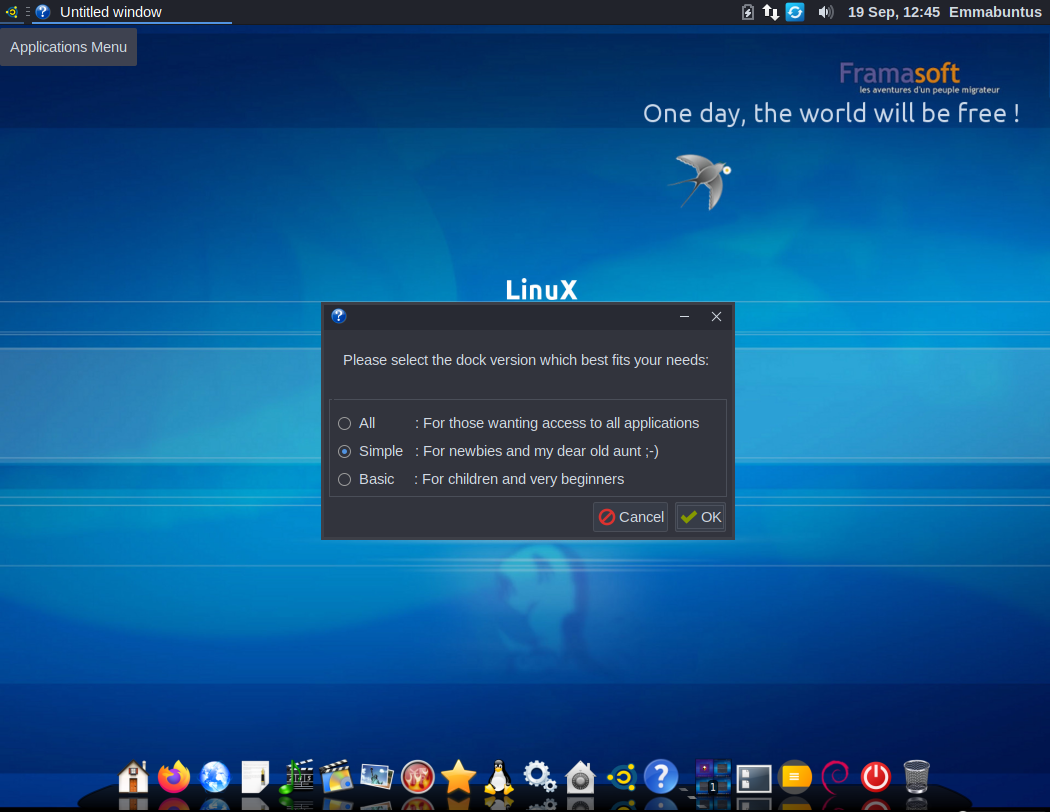Screen dimensions: 1050x812
Task: Open the house with safe dial icon
Action: pyautogui.click(x=581, y=777)
